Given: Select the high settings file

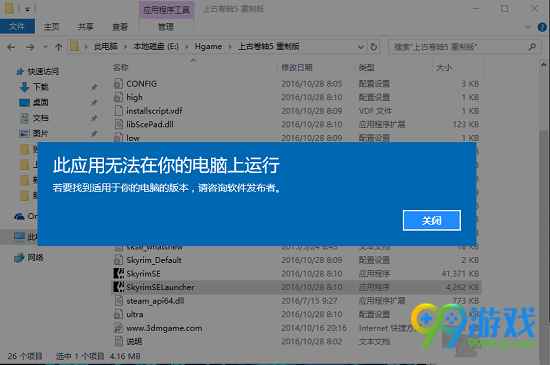Looking at the screenshot, I should tap(134, 97).
